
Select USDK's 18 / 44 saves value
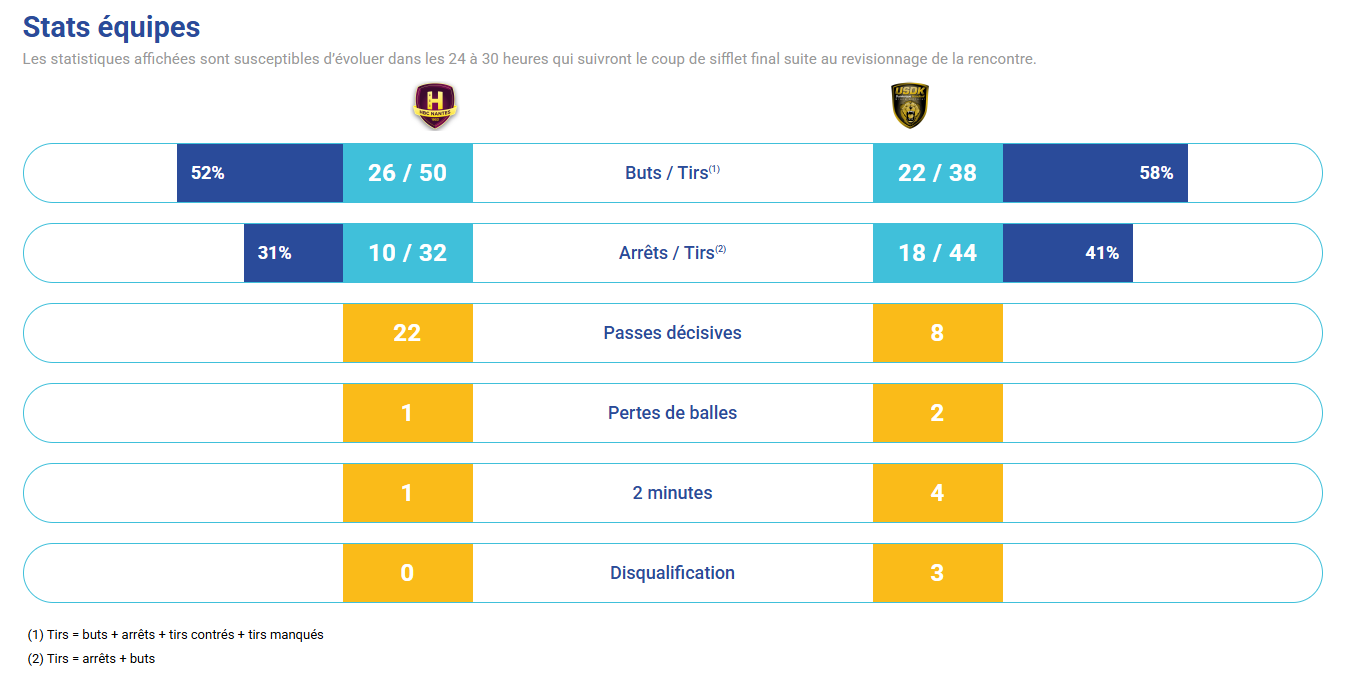point(937,253)
